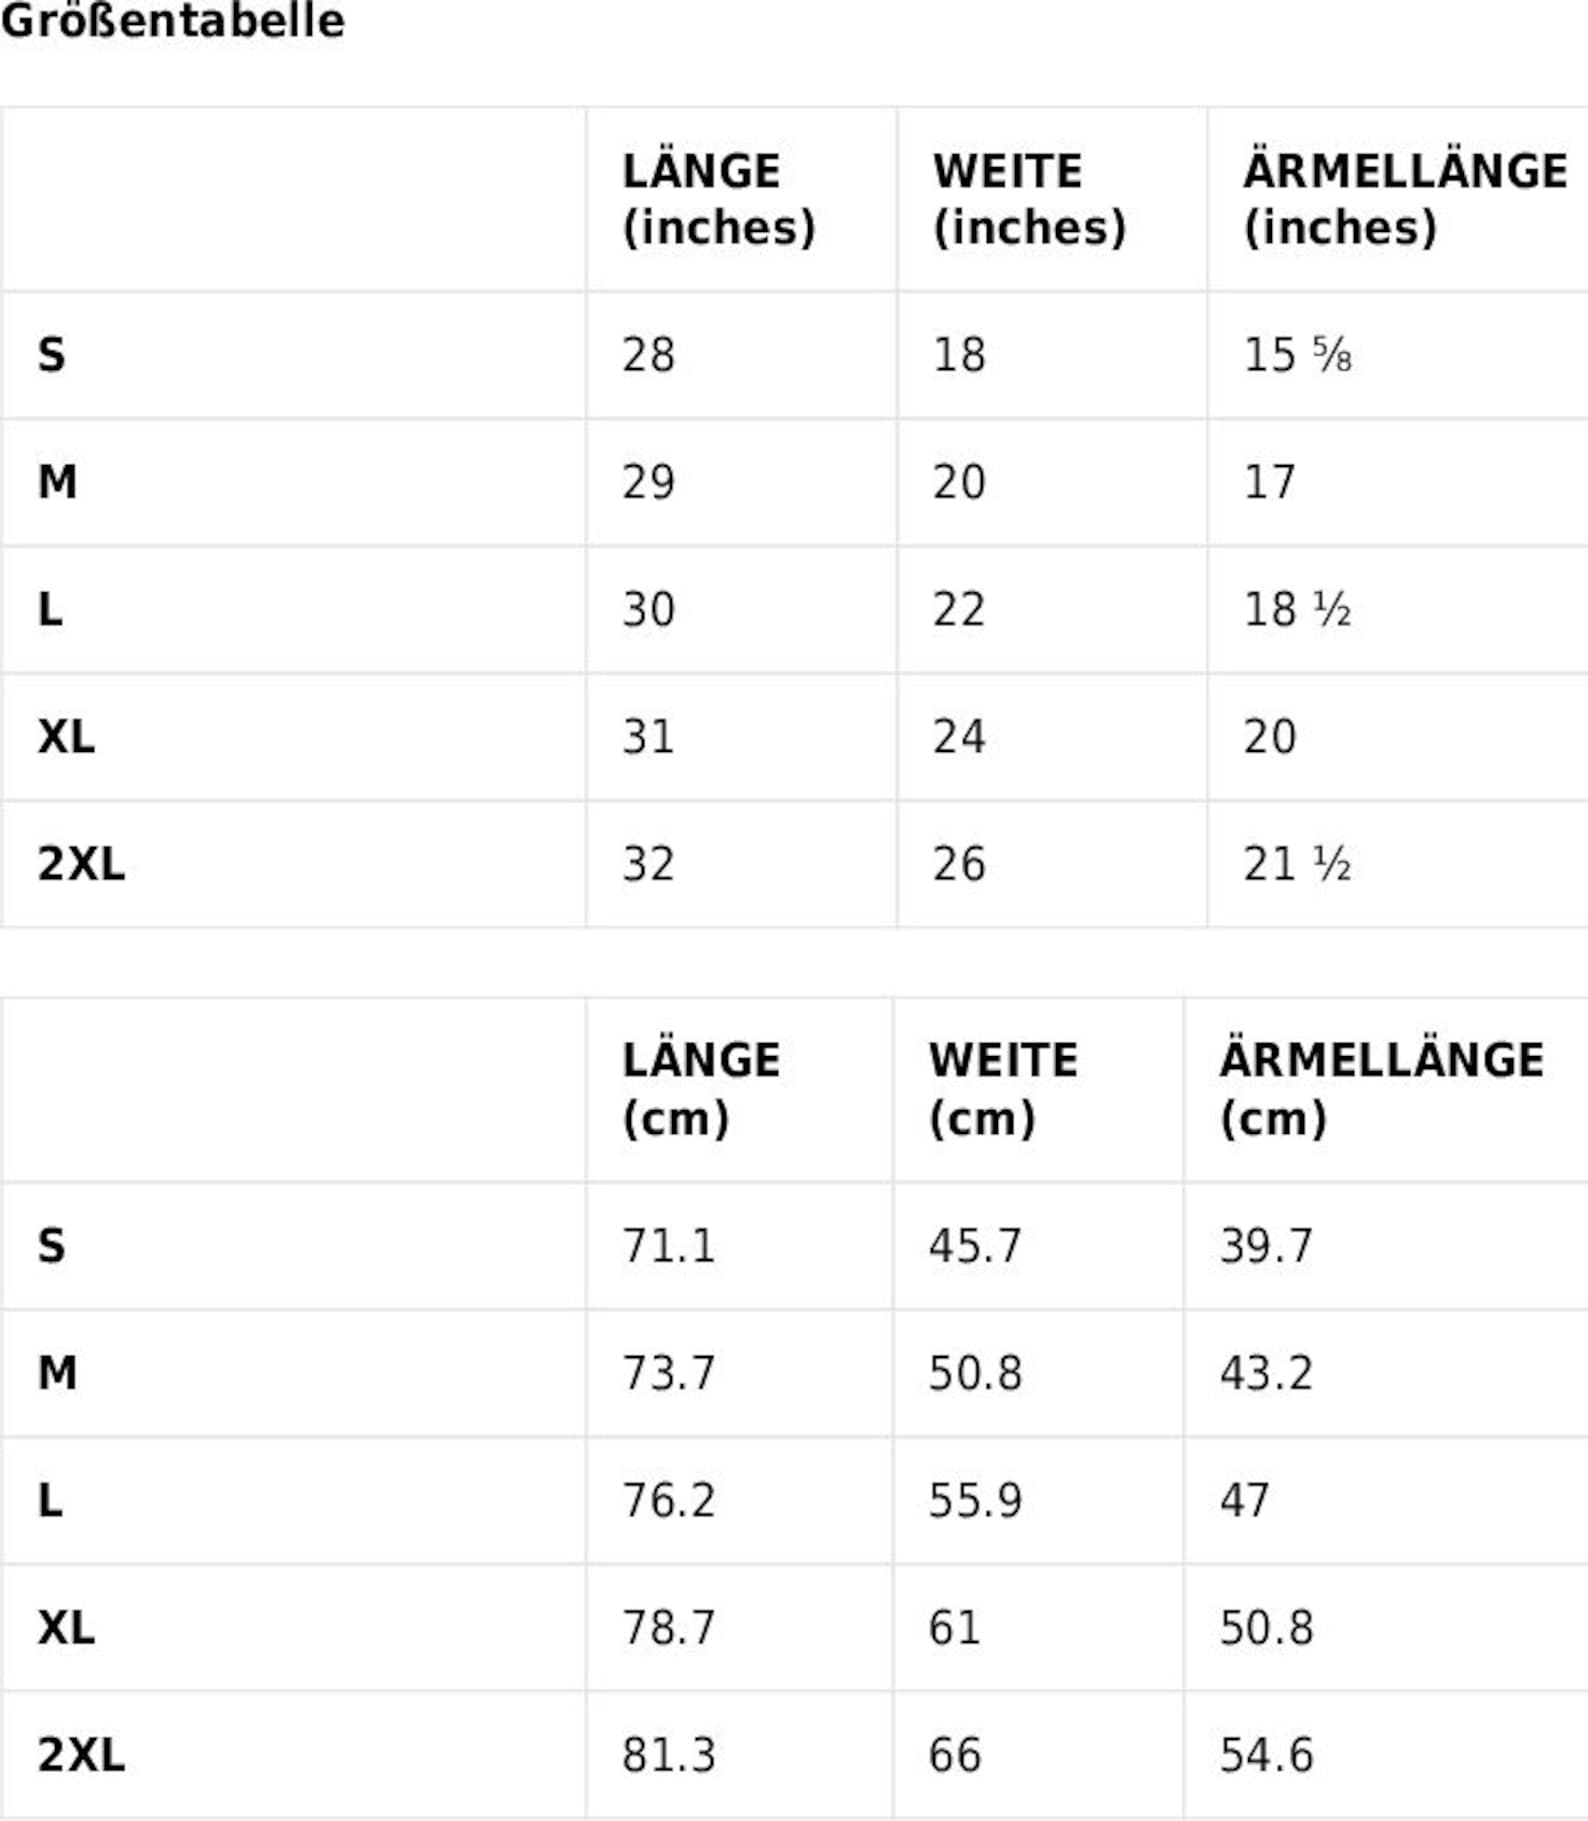
Task: Click sleeve length 15 ⅝ for size S
Action: pyautogui.click(x=1297, y=355)
